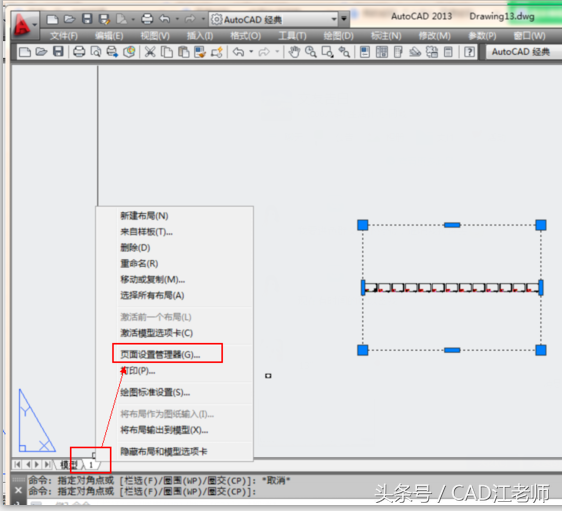Expand quick access toolbar customize arrow
Image resolution: width=562 pixels, height=511 pixels.
(344, 18)
